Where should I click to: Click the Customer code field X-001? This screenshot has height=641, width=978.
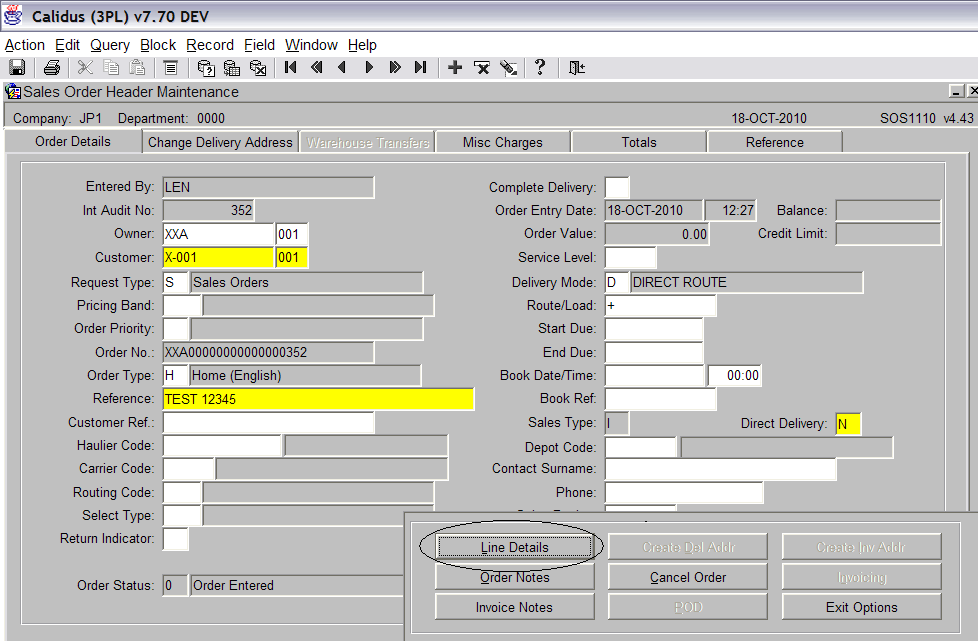point(218,258)
